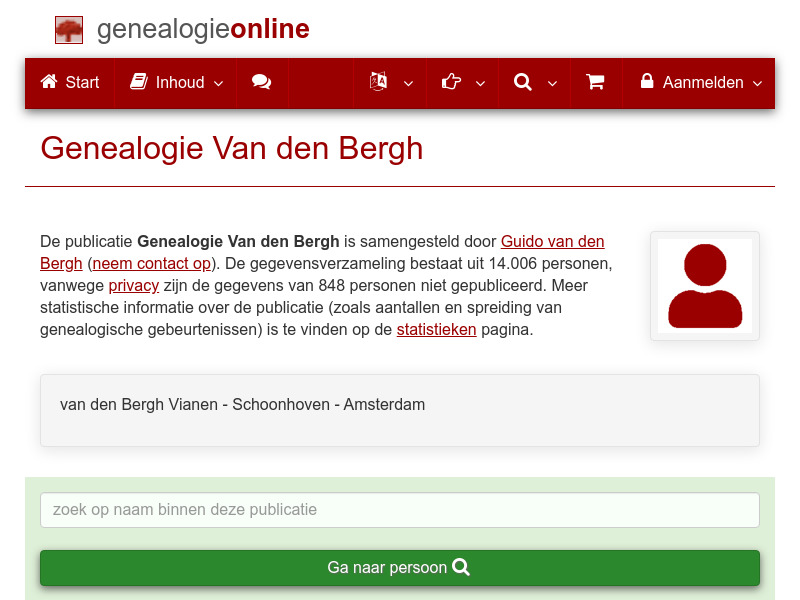
Task: Click the speech bubble forum icon
Action: coord(262,82)
